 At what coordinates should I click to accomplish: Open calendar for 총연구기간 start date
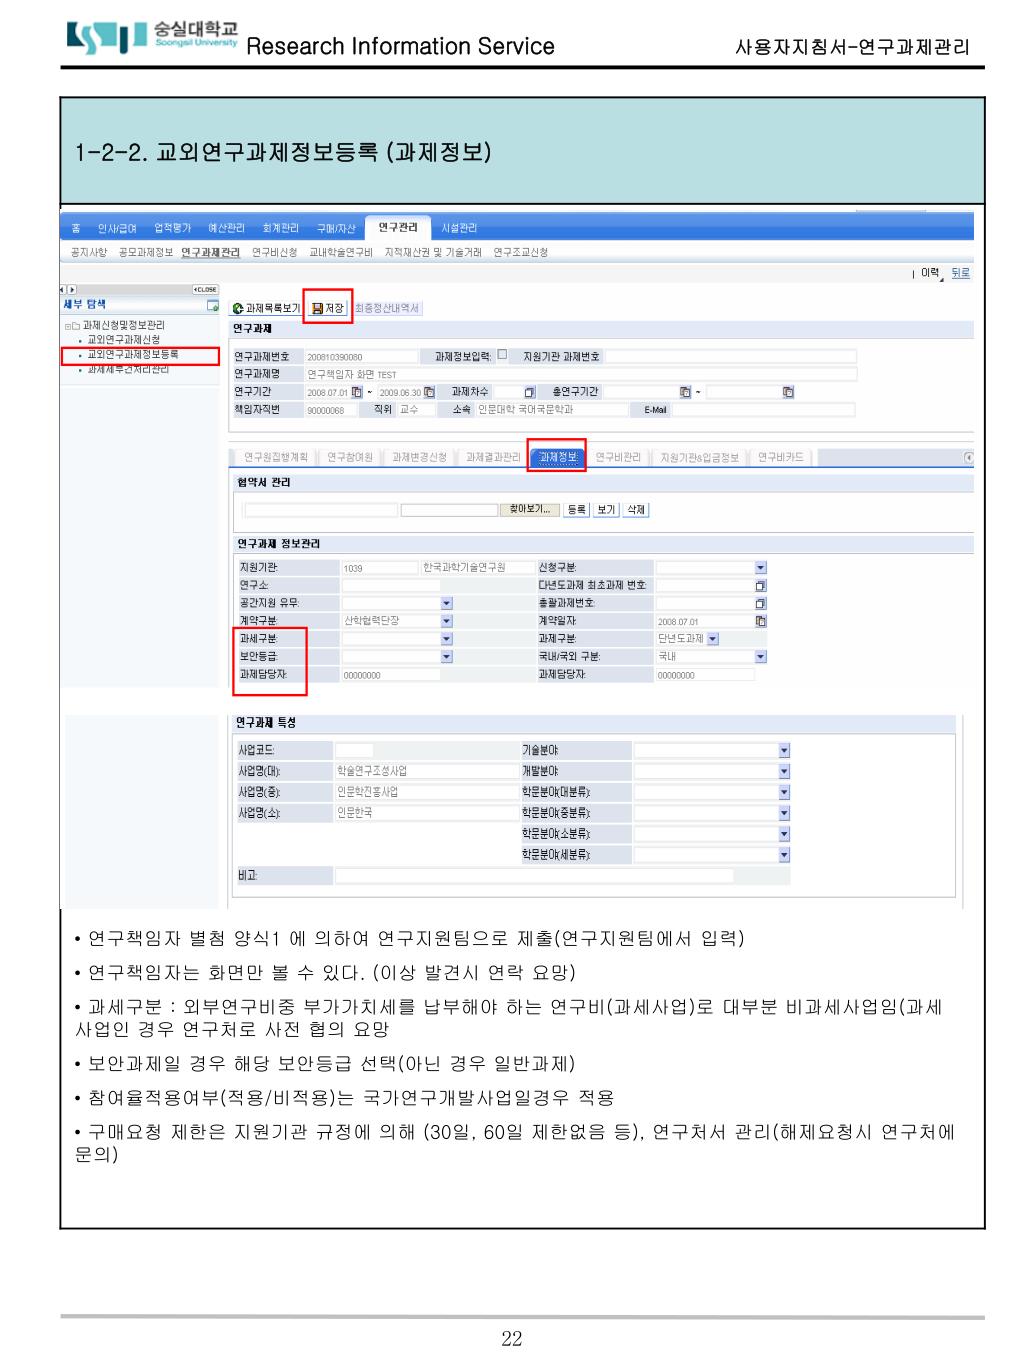pos(685,392)
